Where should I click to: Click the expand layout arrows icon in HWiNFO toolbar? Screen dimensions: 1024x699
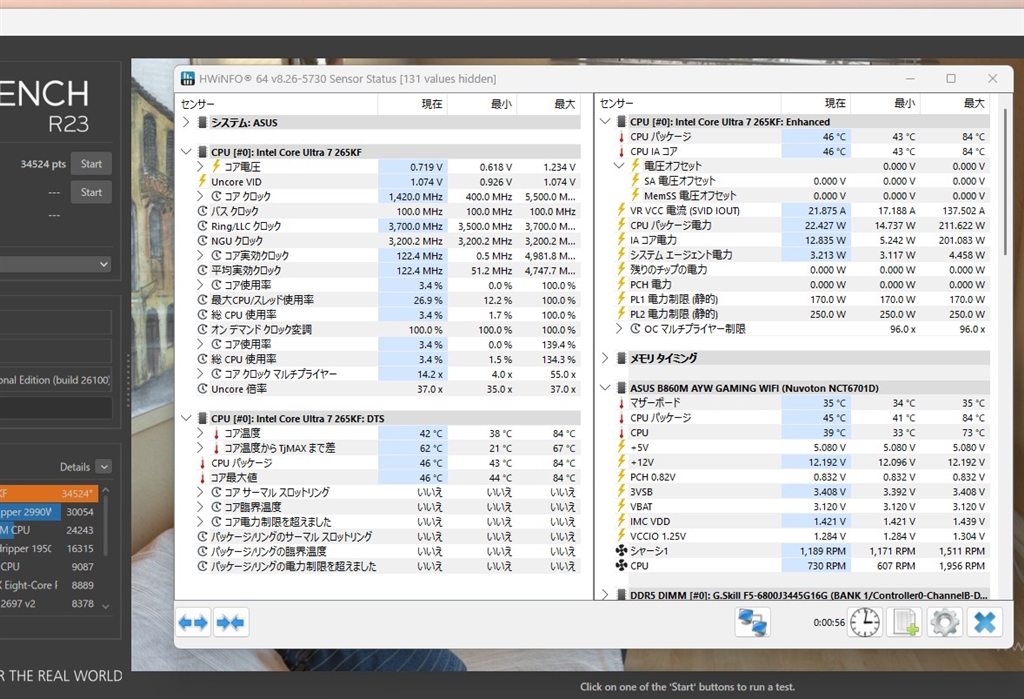point(193,623)
